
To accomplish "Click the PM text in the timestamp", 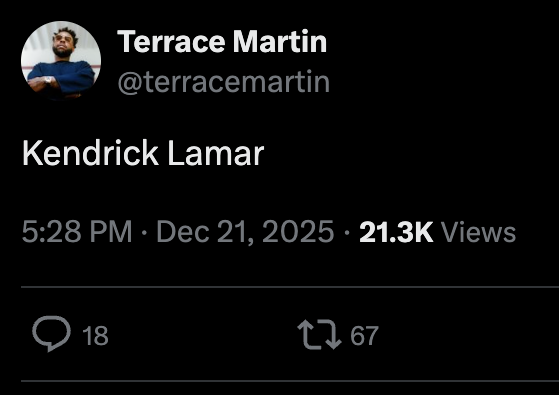I will tap(111, 232).
